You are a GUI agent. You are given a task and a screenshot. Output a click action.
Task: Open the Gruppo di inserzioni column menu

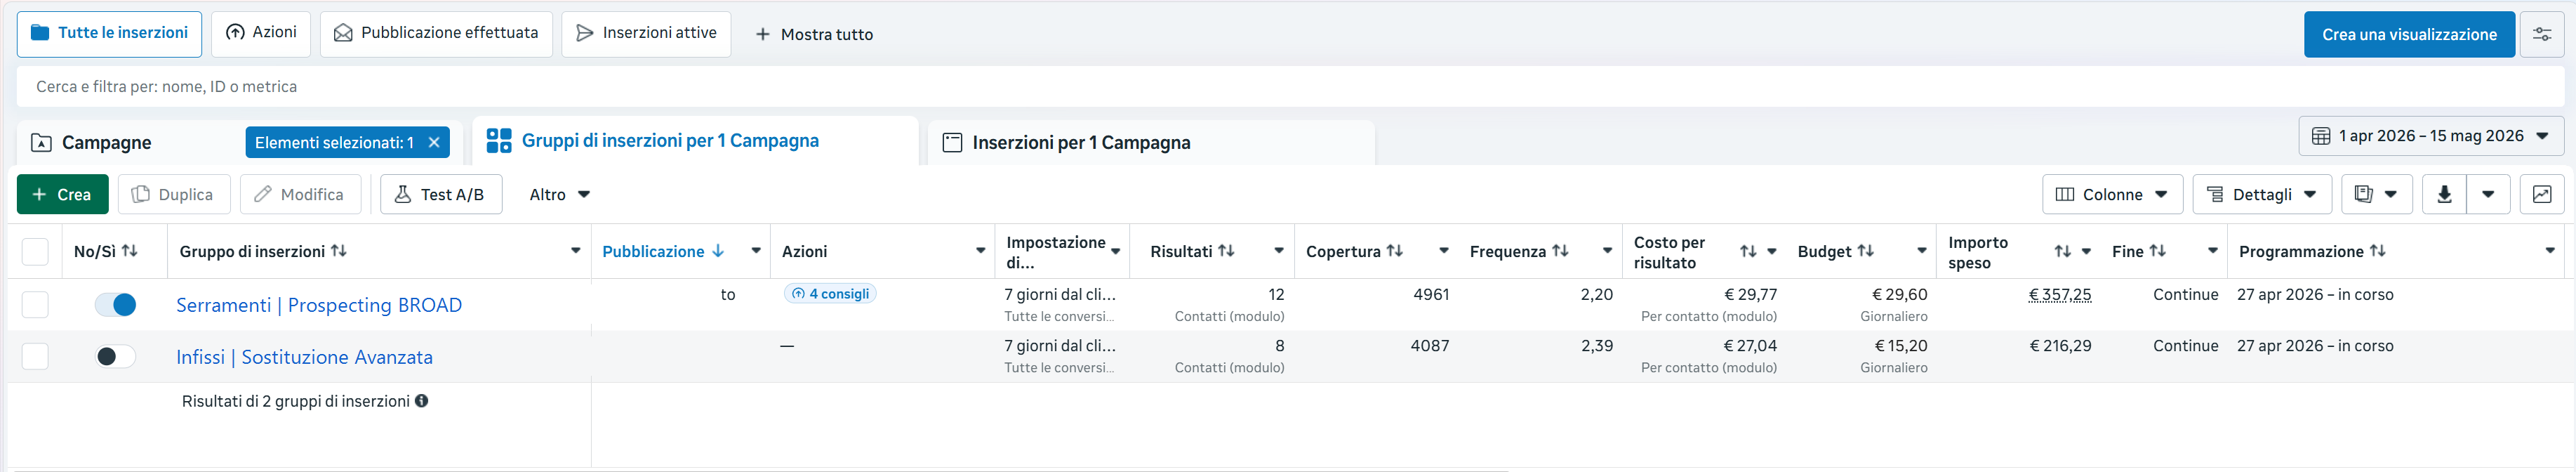click(x=576, y=251)
